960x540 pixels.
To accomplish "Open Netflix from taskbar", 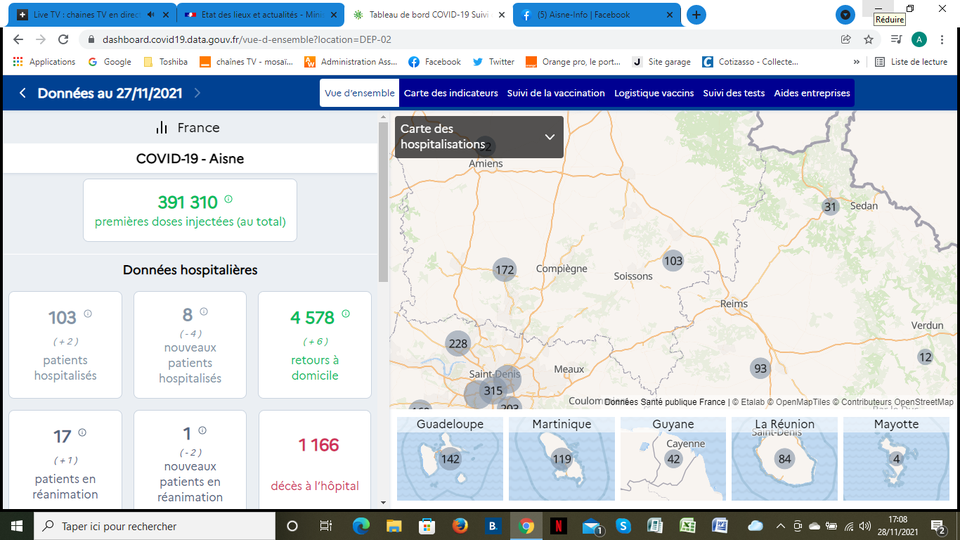I will 558,526.
